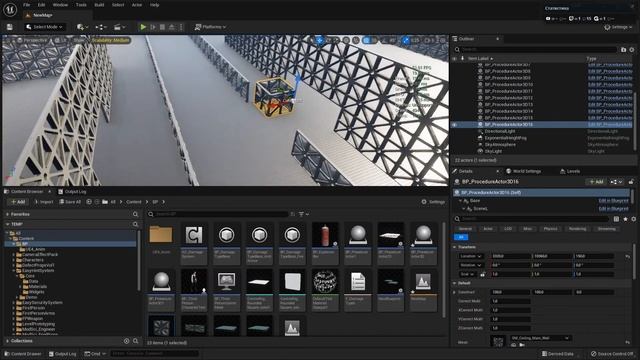Select DirectionalLight in the Outliner
Image resolution: width=640 pixels, height=360 pixels.
[499, 131]
